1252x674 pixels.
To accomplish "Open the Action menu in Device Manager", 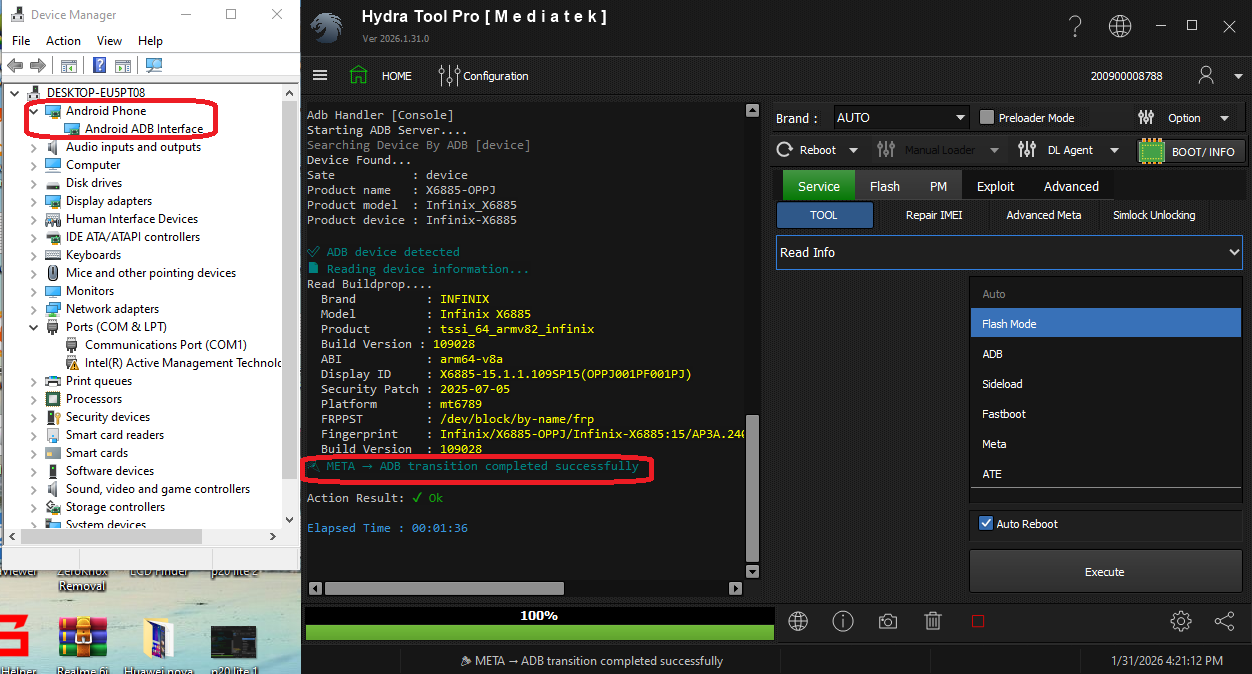I will 63,41.
